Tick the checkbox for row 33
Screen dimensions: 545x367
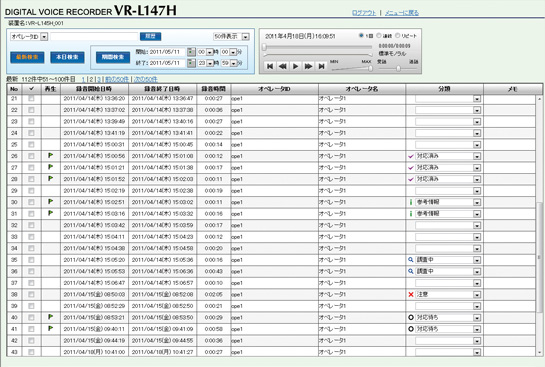click(x=31, y=237)
